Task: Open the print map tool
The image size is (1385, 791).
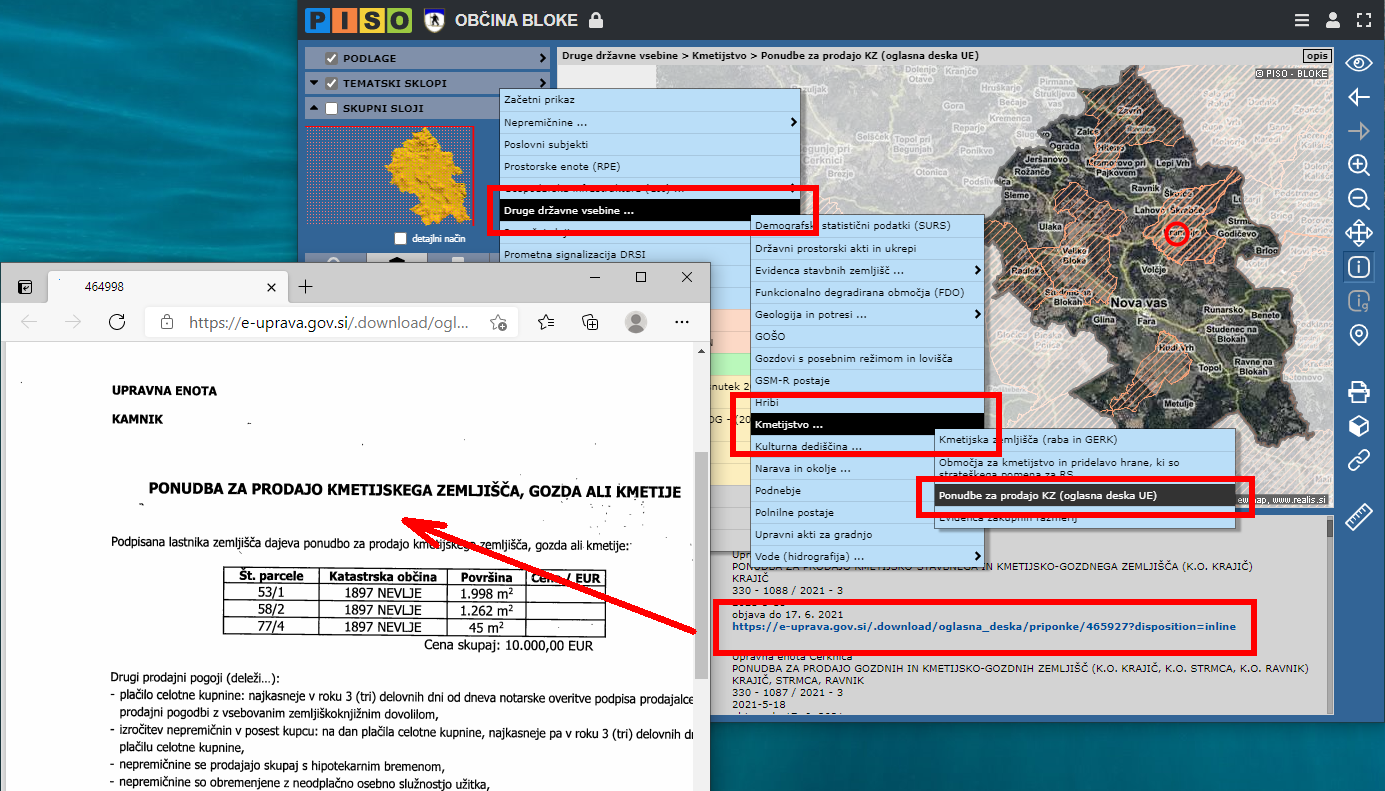Action: click(1358, 390)
